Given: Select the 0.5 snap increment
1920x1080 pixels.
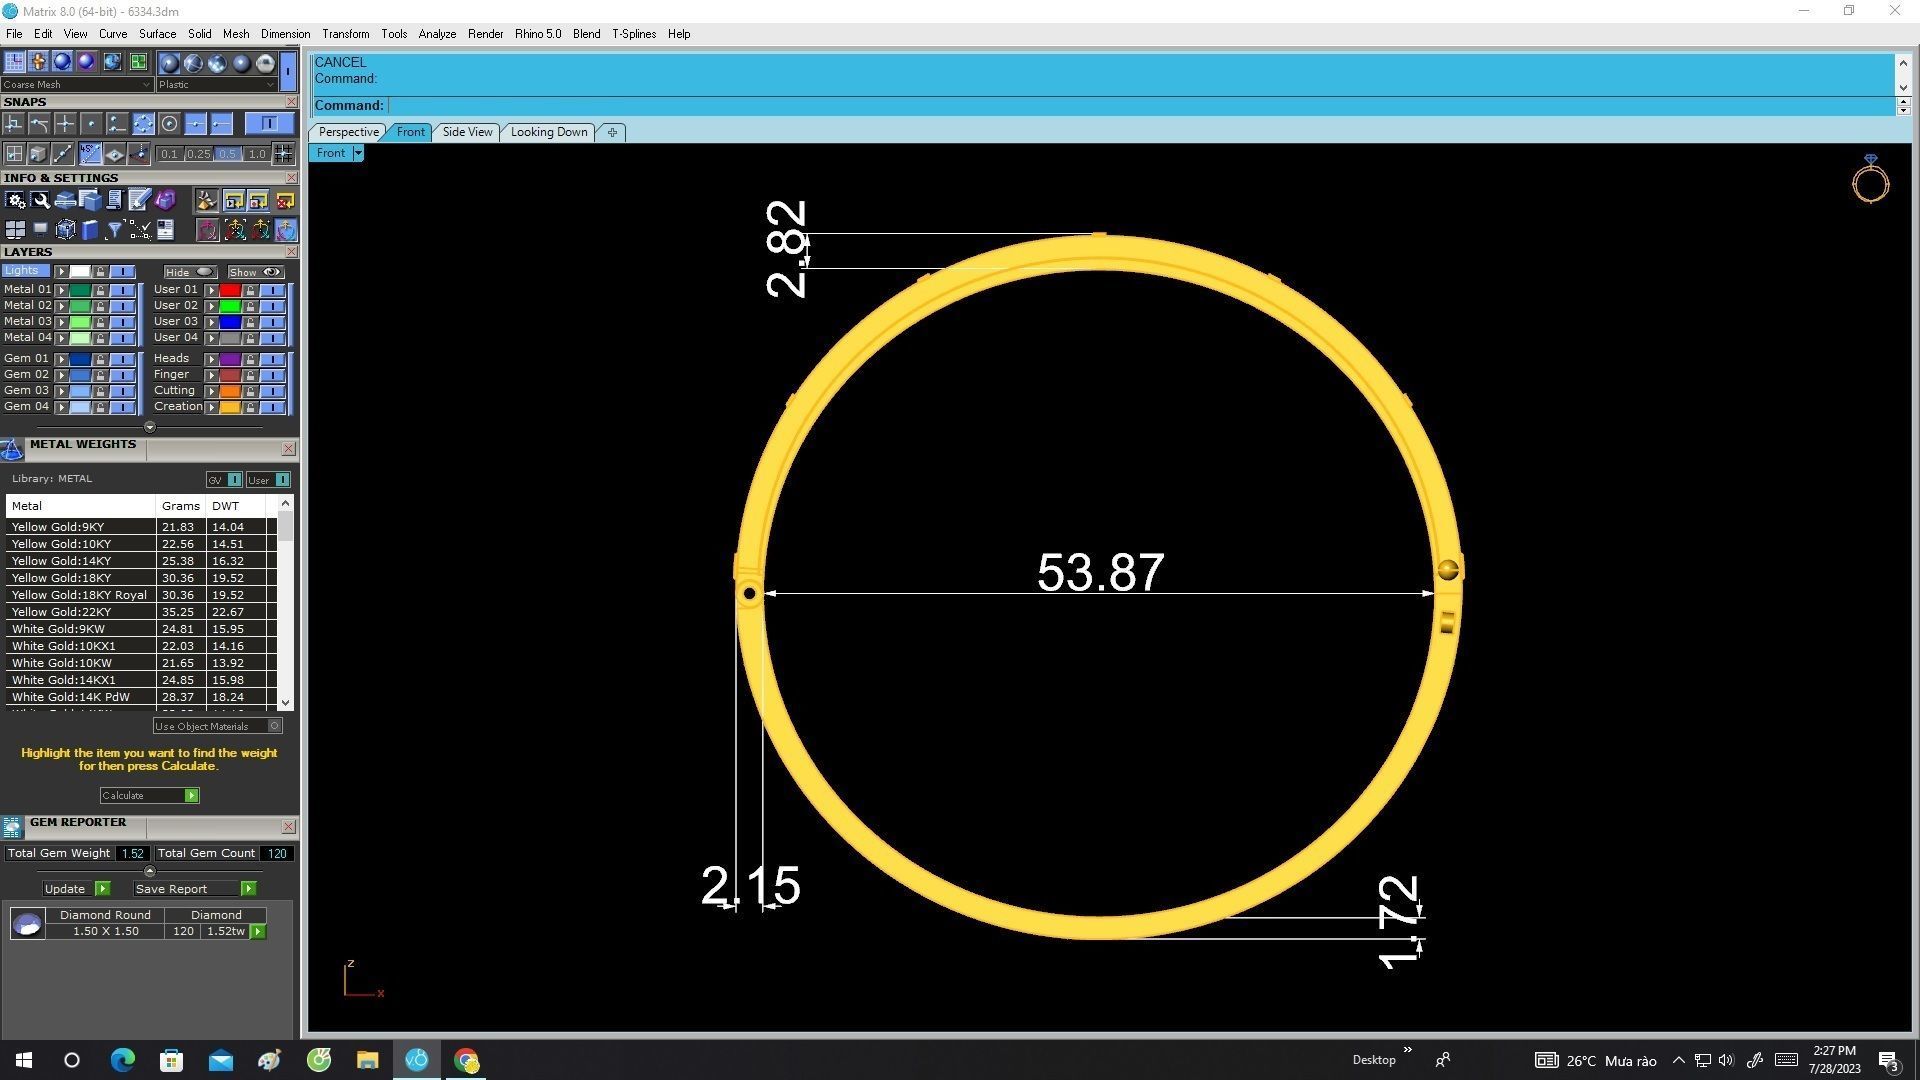Looking at the screenshot, I should click(227, 154).
